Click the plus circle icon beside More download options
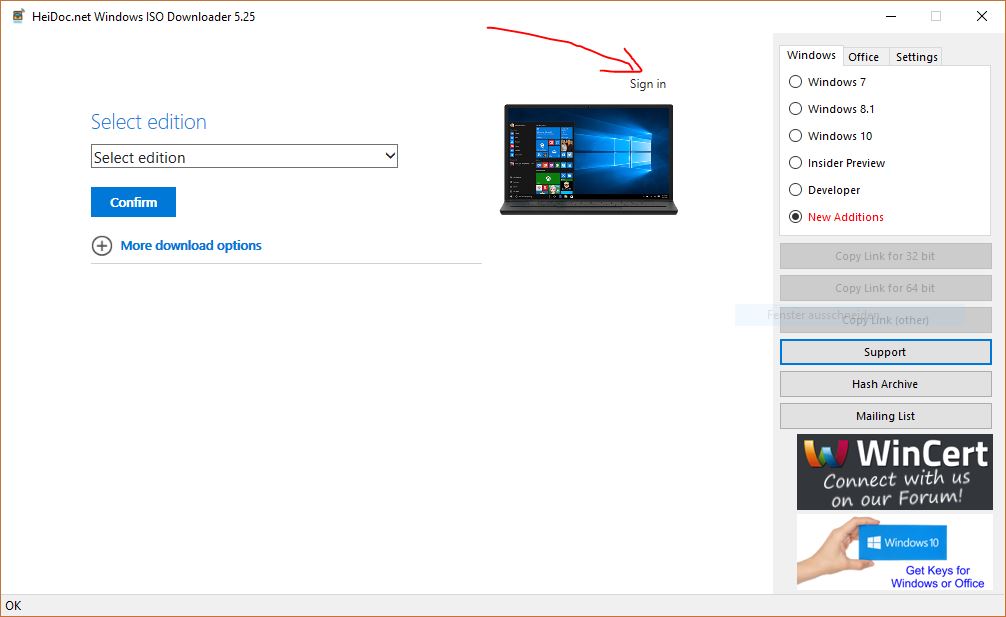Screen dimensions: 1006x617 click(101, 246)
